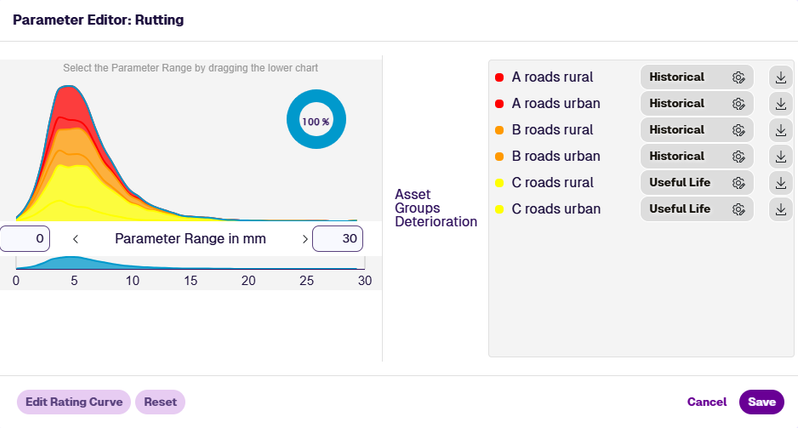798x428 pixels.
Task: Click the red dot for A roads urban
Action: (x=499, y=104)
